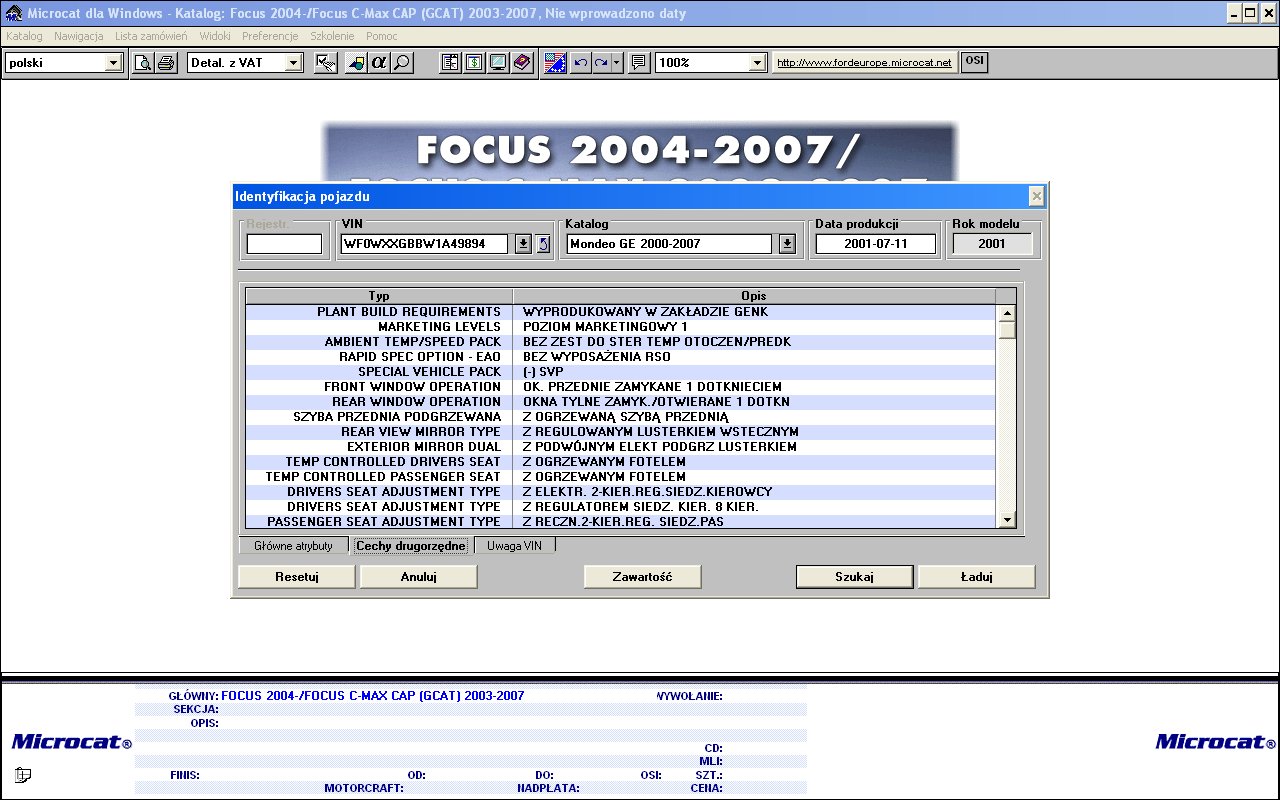The image size is (1280, 800).
Task: Select the MARKETING LEVELS row
Action: point(621,327)
